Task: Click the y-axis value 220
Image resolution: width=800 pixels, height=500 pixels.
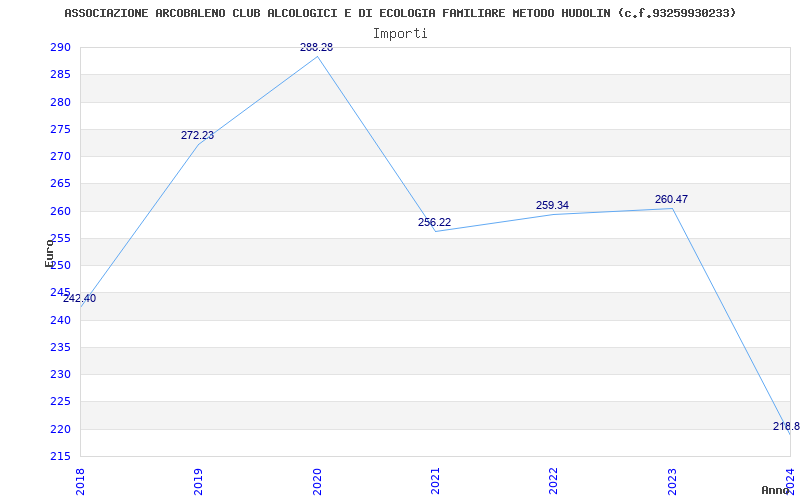Action: click(60, 430)
